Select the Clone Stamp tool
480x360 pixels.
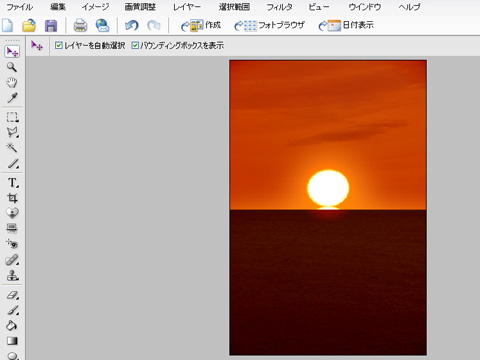(12, 275)
